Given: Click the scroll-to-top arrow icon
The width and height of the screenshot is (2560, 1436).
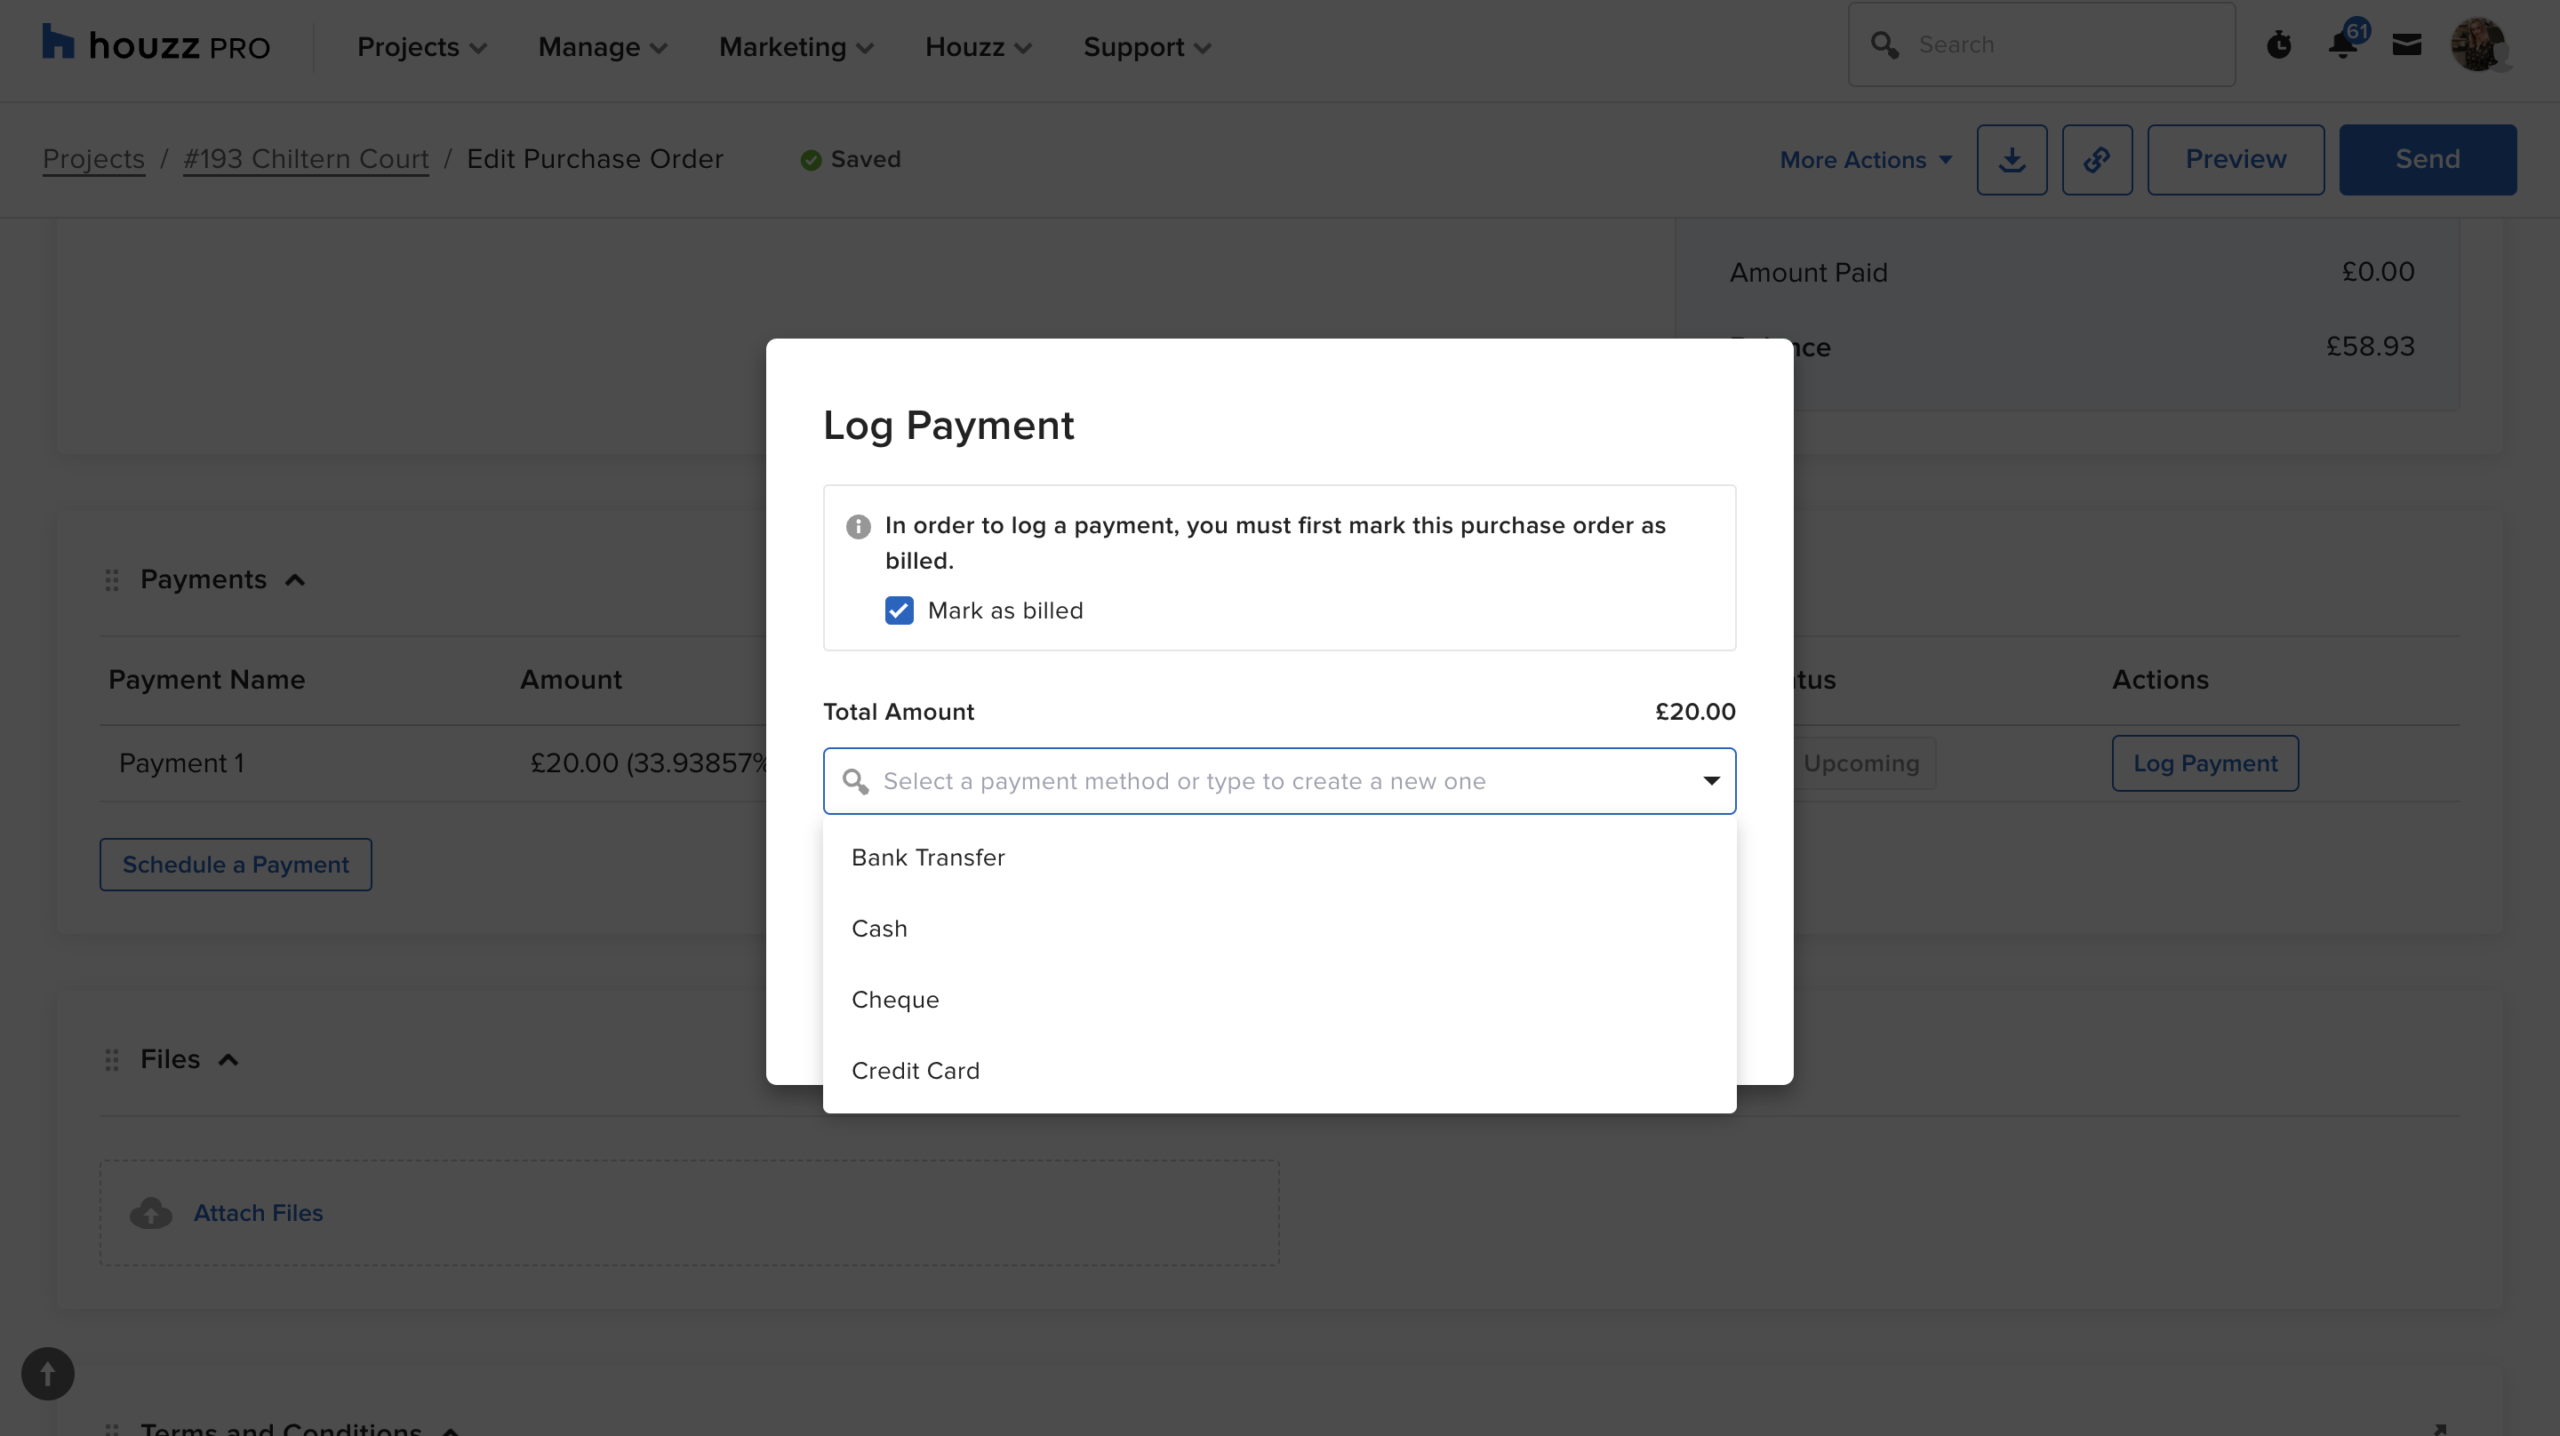Looking at the screenshot, I should 47,1374.
